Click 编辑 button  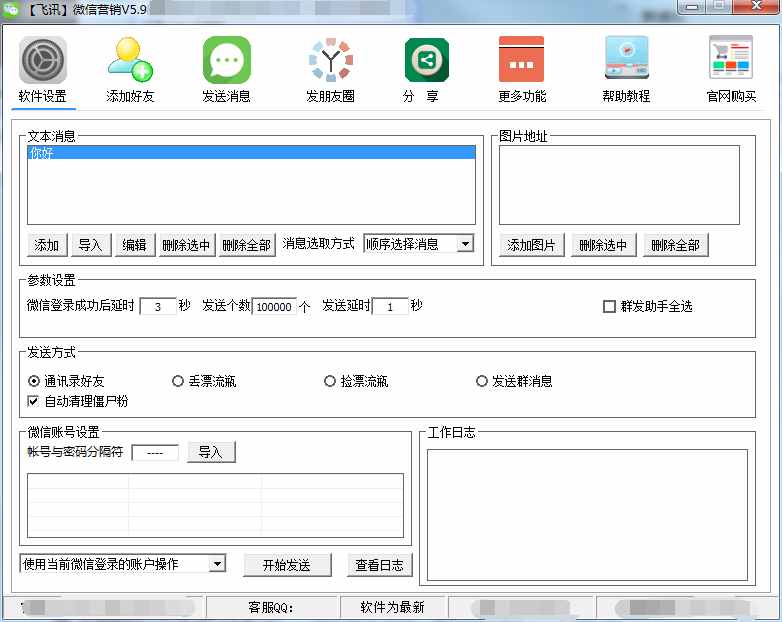click(135, 245)
